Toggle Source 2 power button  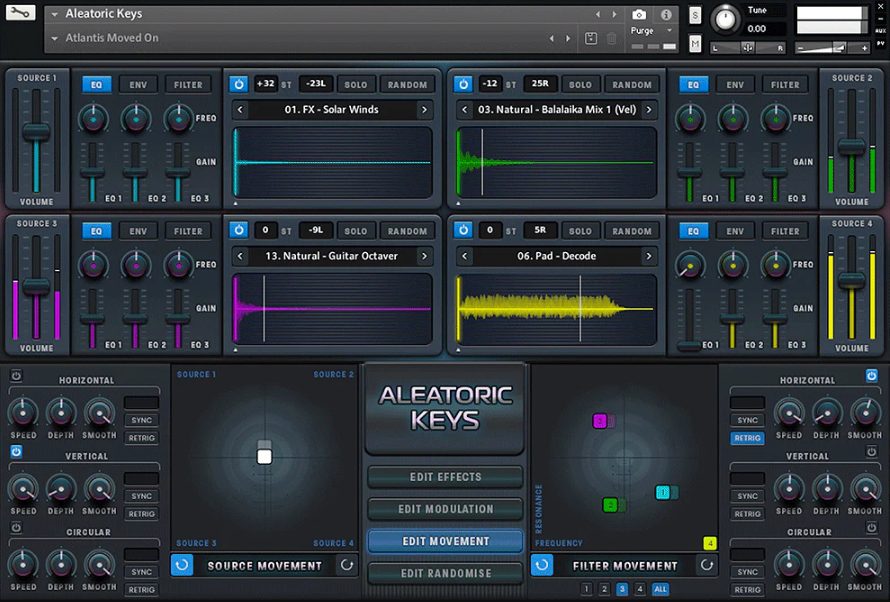tap(463, 84)
